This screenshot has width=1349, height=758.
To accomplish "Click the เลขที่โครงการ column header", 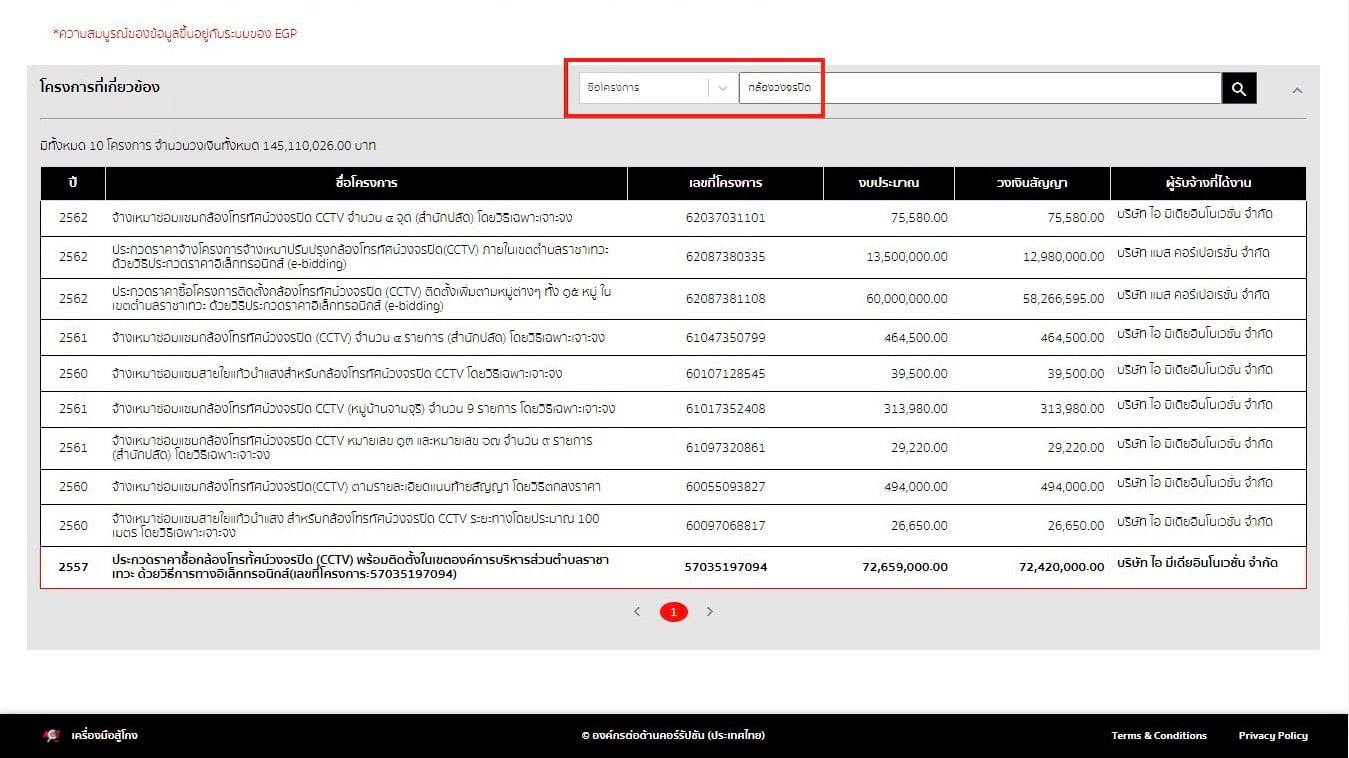I will 725,183.
